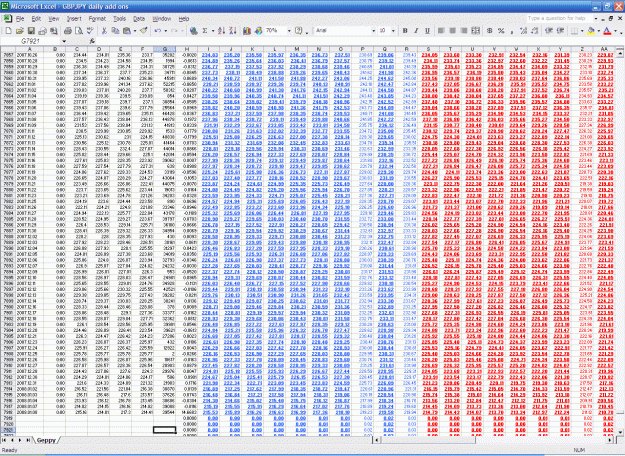This screenshot has height=456, width=625.
Task: Expand the Borders style arrow
Action: (582, 31)
